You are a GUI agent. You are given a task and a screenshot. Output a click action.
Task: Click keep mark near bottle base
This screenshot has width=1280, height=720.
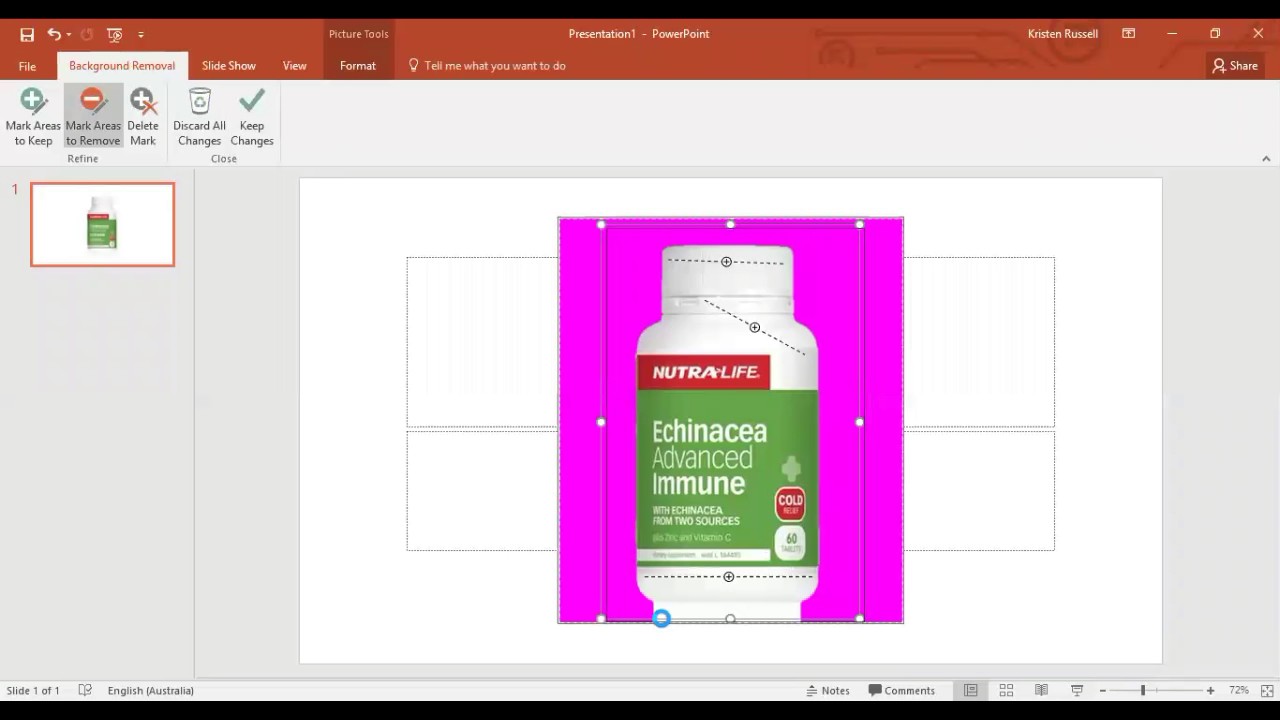click(729, 577)
